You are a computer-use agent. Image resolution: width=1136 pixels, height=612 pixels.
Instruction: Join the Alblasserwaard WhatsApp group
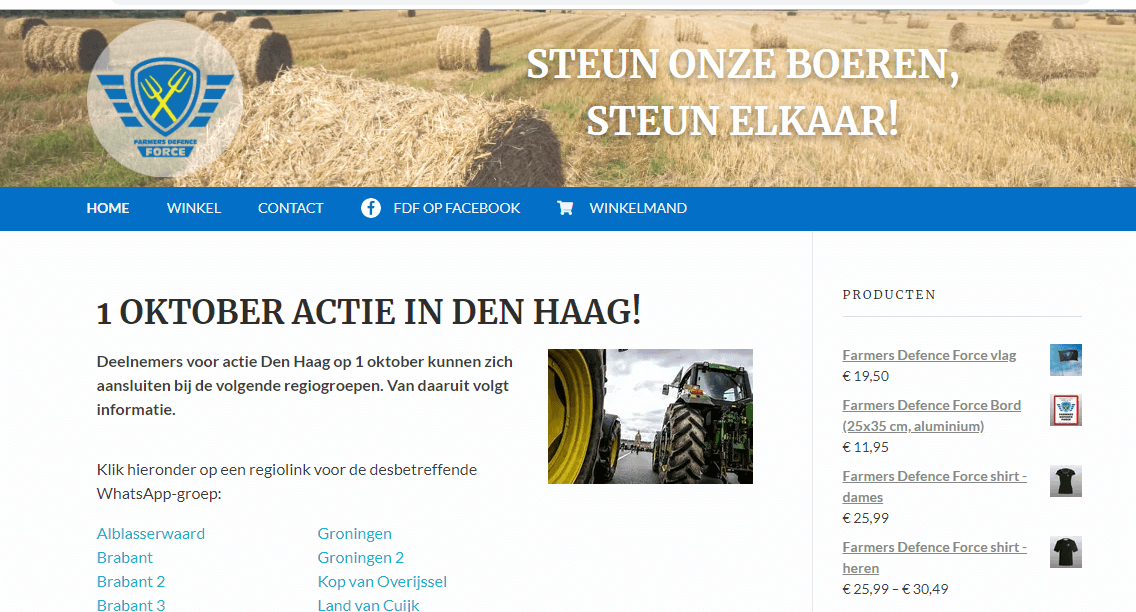[x=151, y=533]
